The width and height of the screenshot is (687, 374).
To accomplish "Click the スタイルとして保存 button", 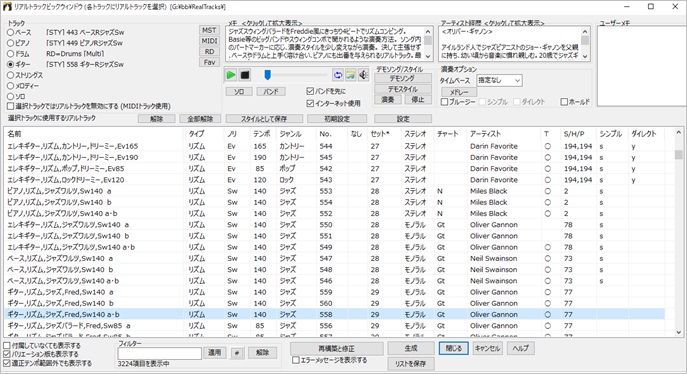I will click(264, 119).
